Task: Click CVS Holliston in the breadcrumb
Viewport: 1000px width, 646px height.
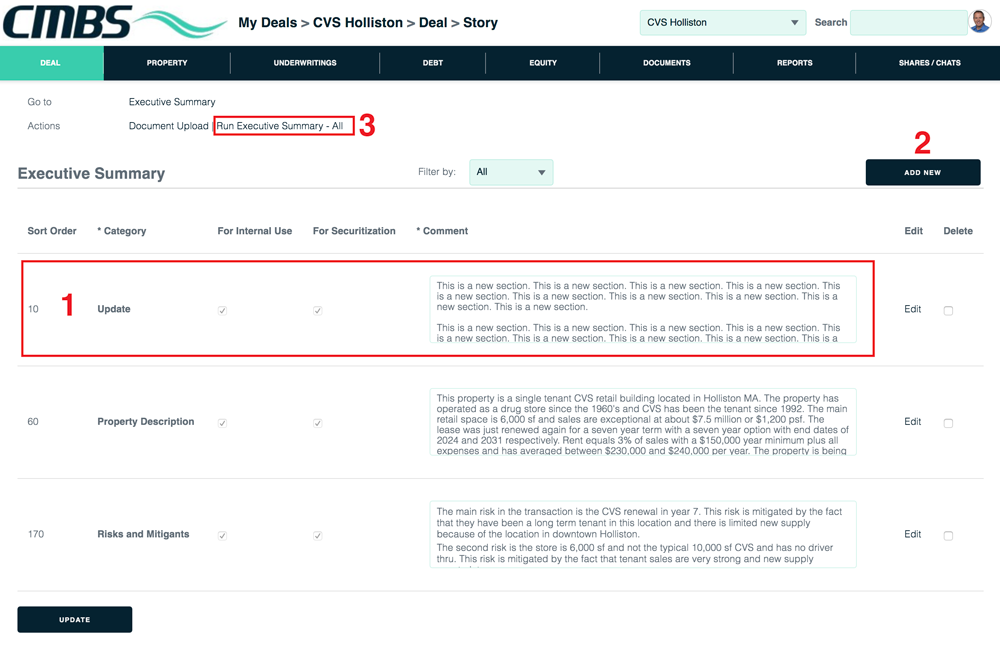Action: coord(358,22)
